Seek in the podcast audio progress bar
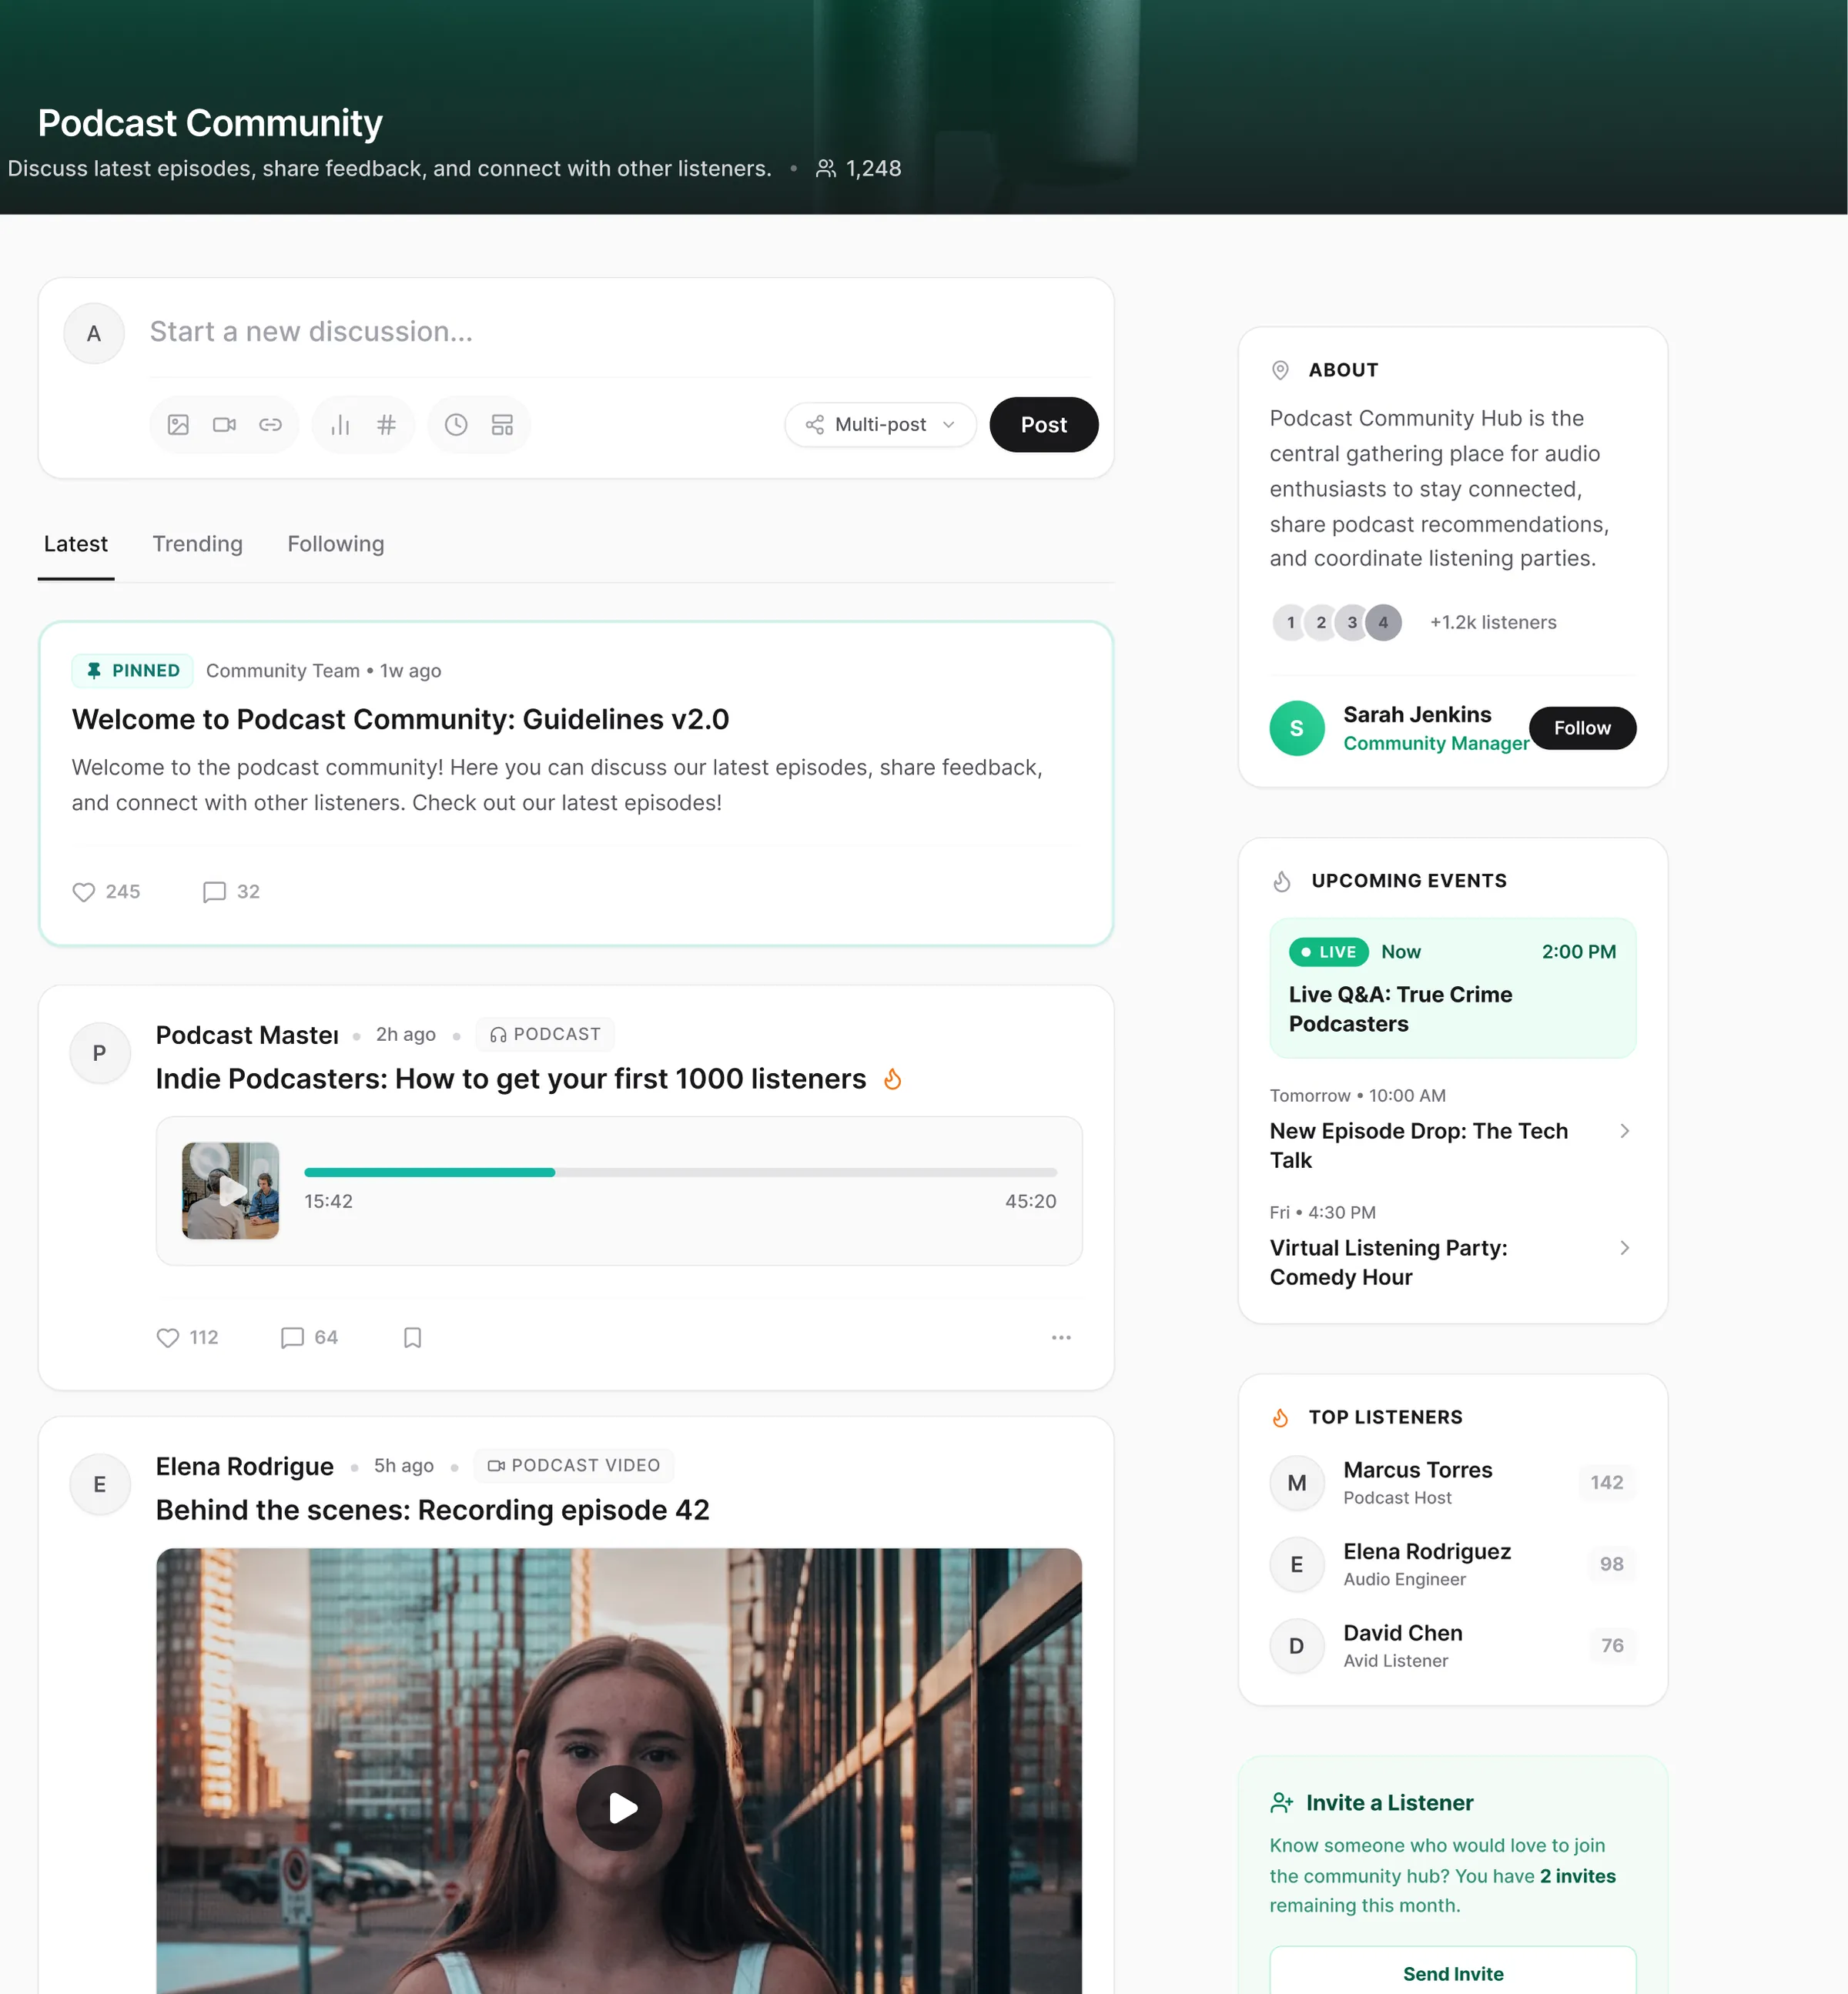The width and height of the screenshot is (1848, 1994). coord(680,1172)
